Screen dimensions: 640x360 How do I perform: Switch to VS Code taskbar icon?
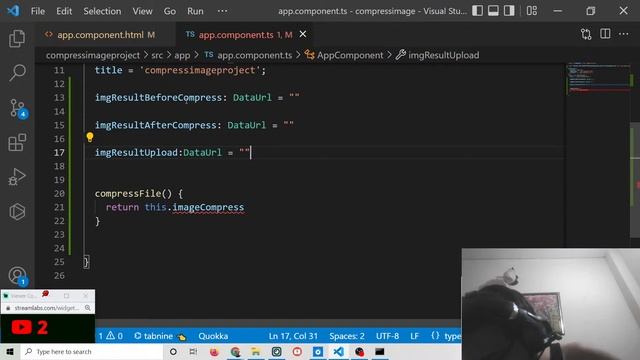point(338,351)
